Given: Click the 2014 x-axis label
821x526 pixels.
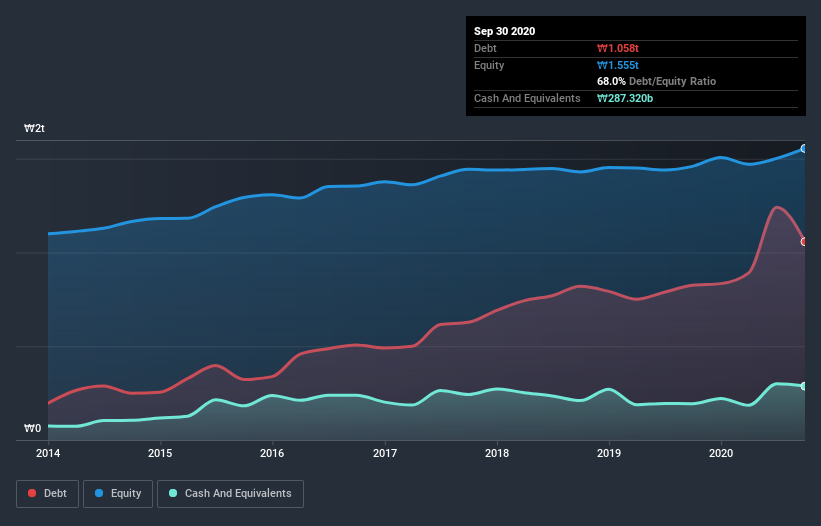Looking at the screenshot, I should click(x=48, y=453).
